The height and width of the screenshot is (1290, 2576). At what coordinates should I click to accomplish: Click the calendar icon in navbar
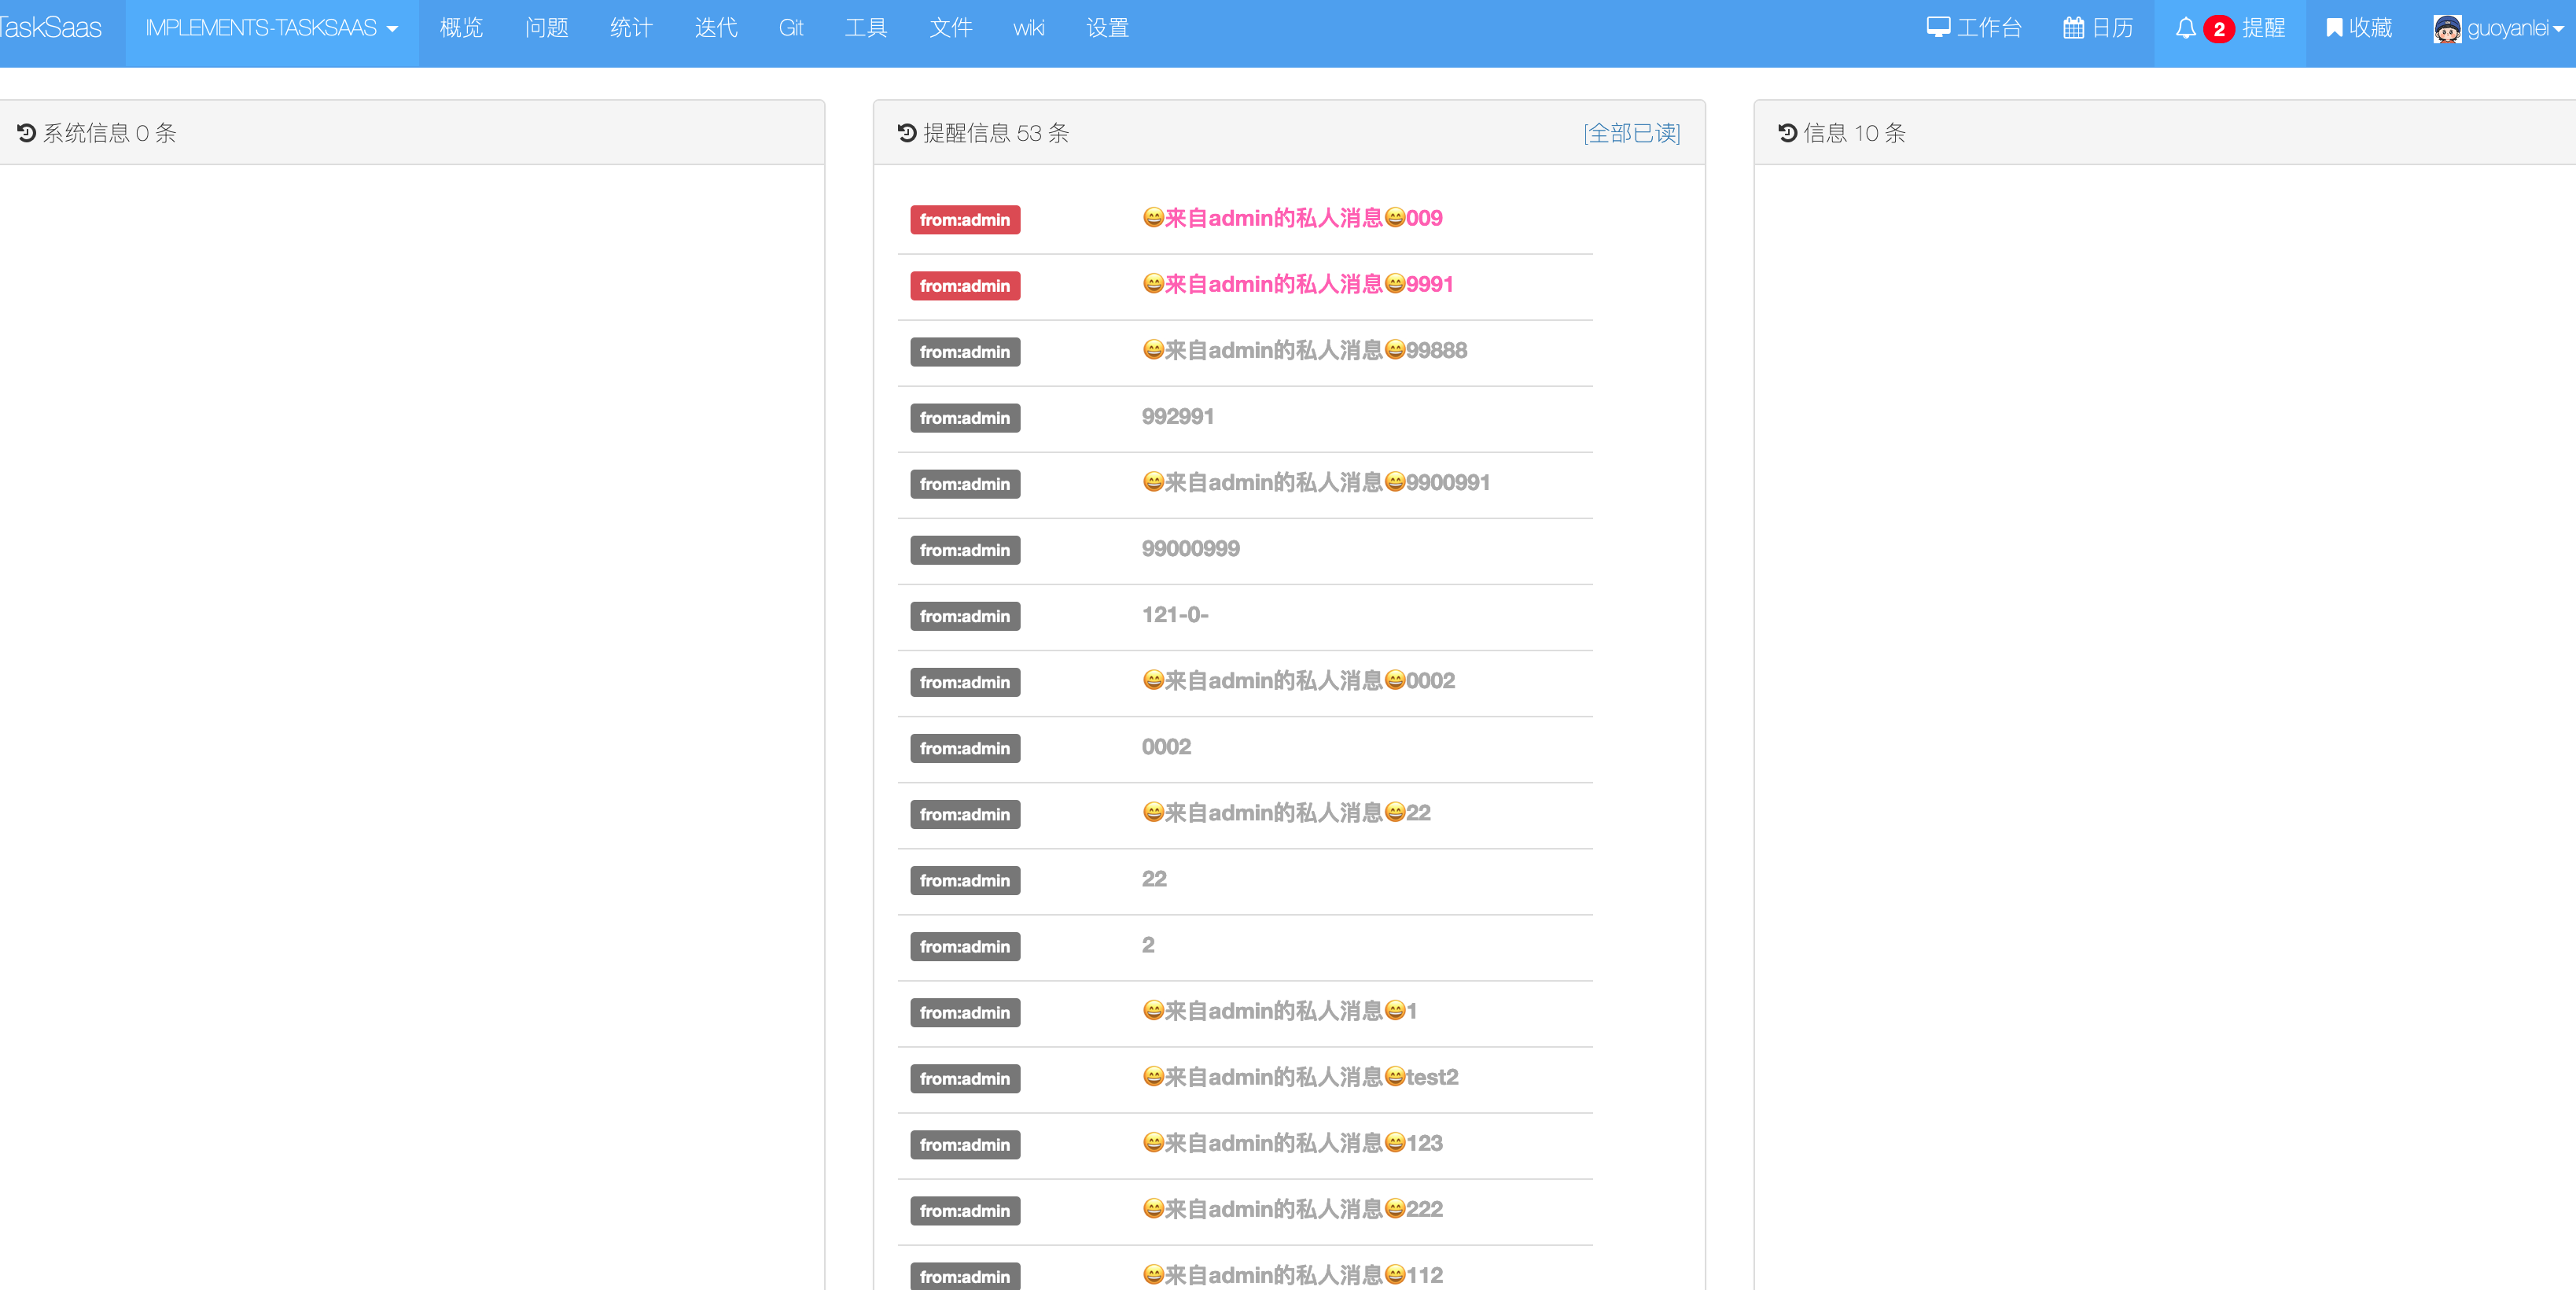pyautogui.click(x=2073, y=28)
